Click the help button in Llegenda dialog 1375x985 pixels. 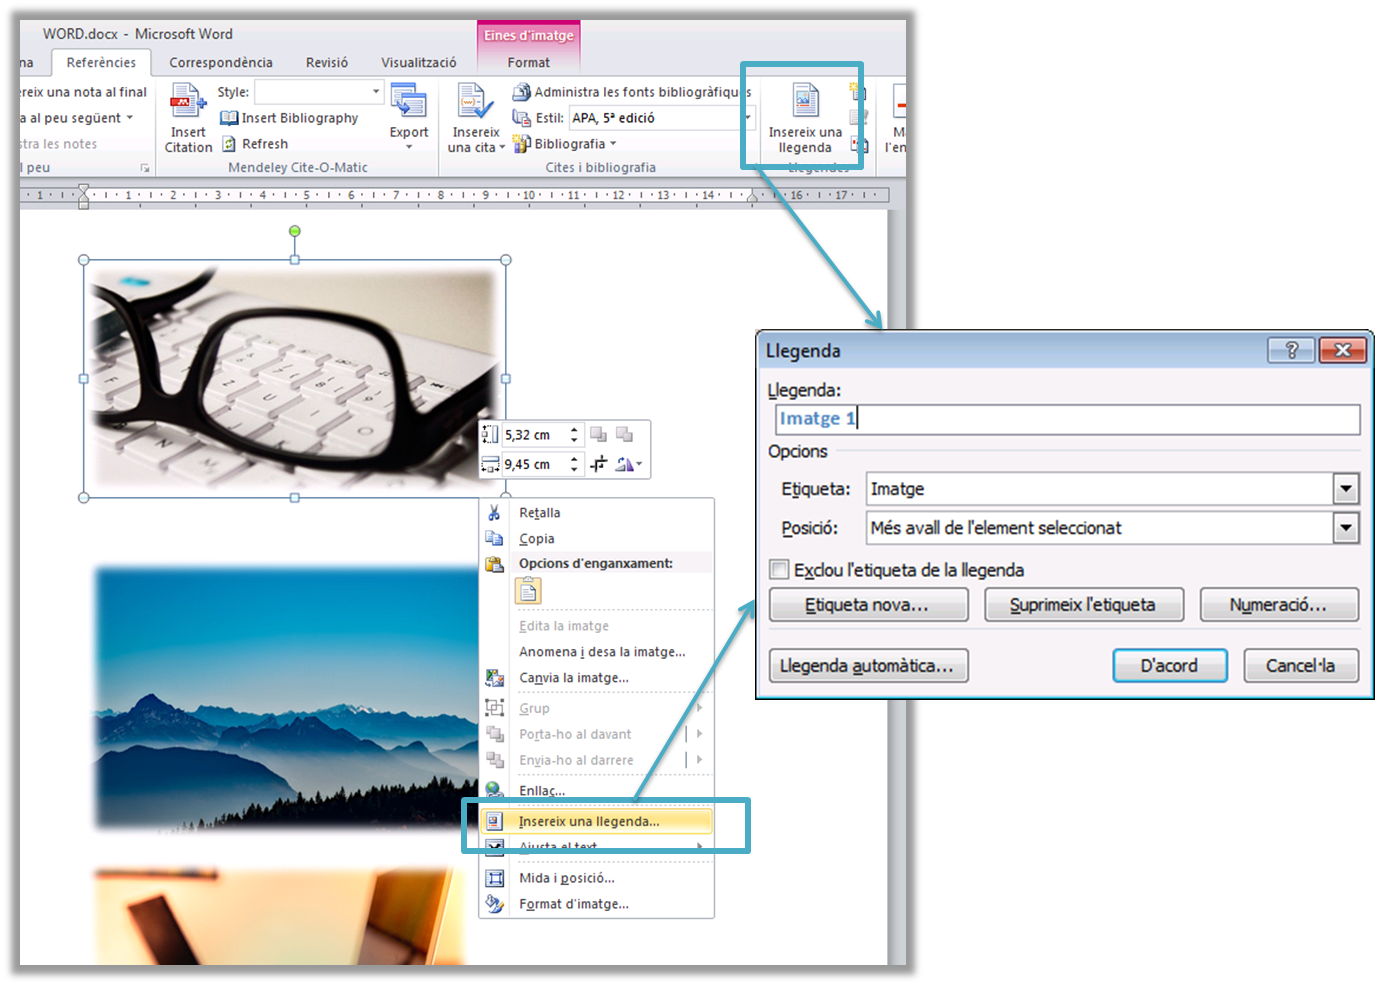click(1290, 350)
